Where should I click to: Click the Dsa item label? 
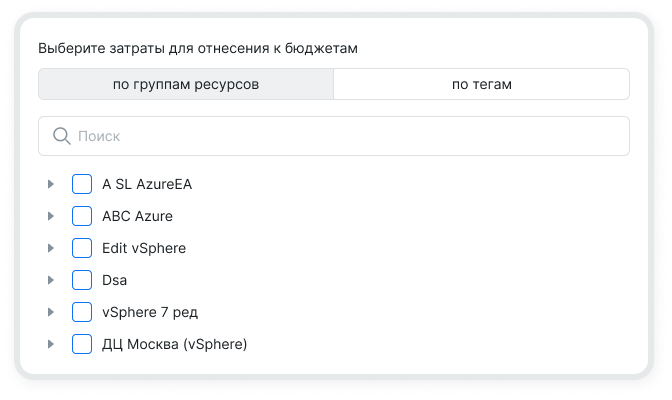(x=114, y=280)
